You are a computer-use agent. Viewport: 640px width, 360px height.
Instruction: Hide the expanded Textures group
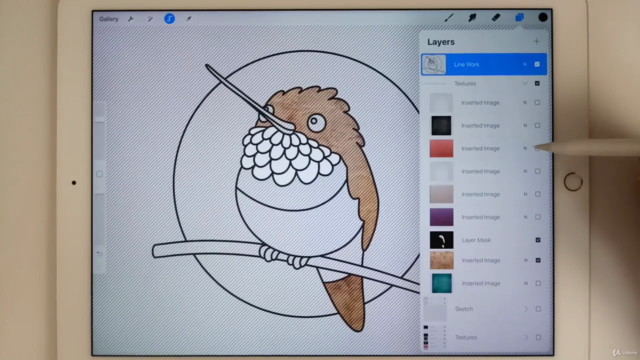click(537, 84)
